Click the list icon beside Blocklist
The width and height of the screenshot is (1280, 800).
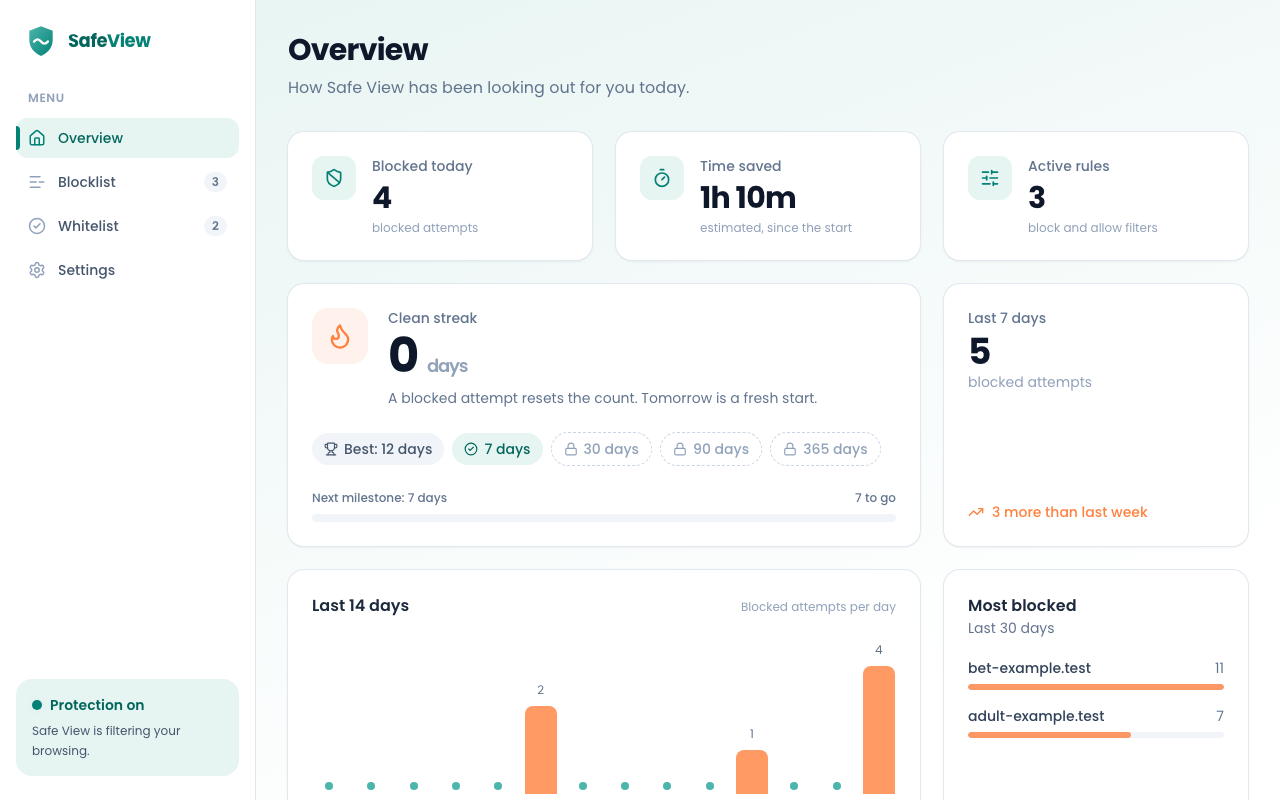(x=37, y=182)
